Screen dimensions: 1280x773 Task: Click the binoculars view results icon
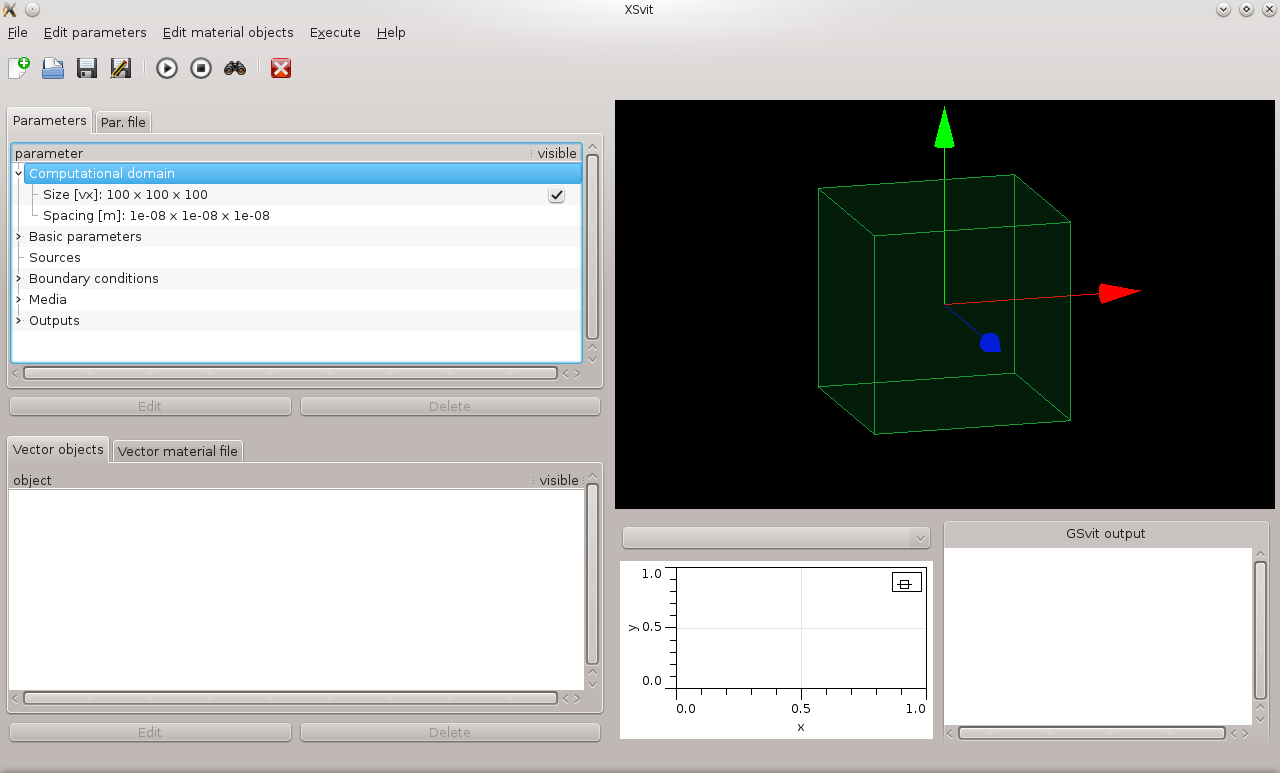tap(235, 68)
